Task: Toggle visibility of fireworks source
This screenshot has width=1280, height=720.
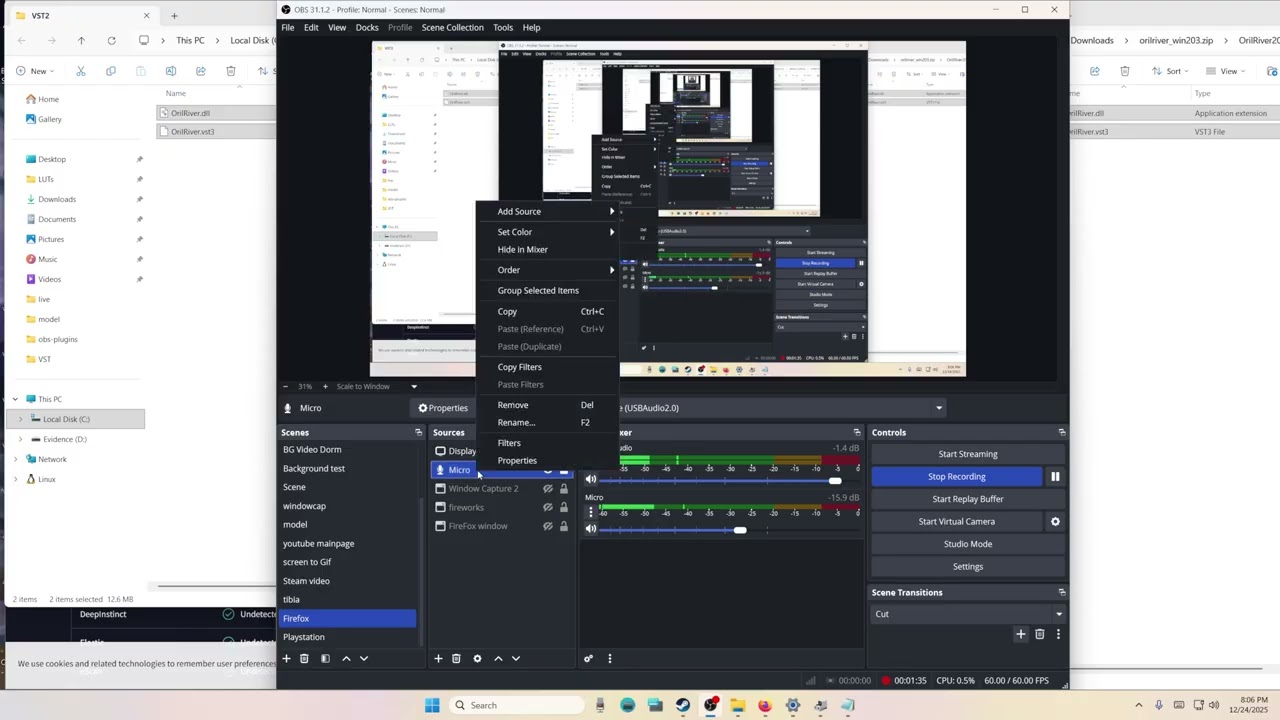Action: pos(547,507)
